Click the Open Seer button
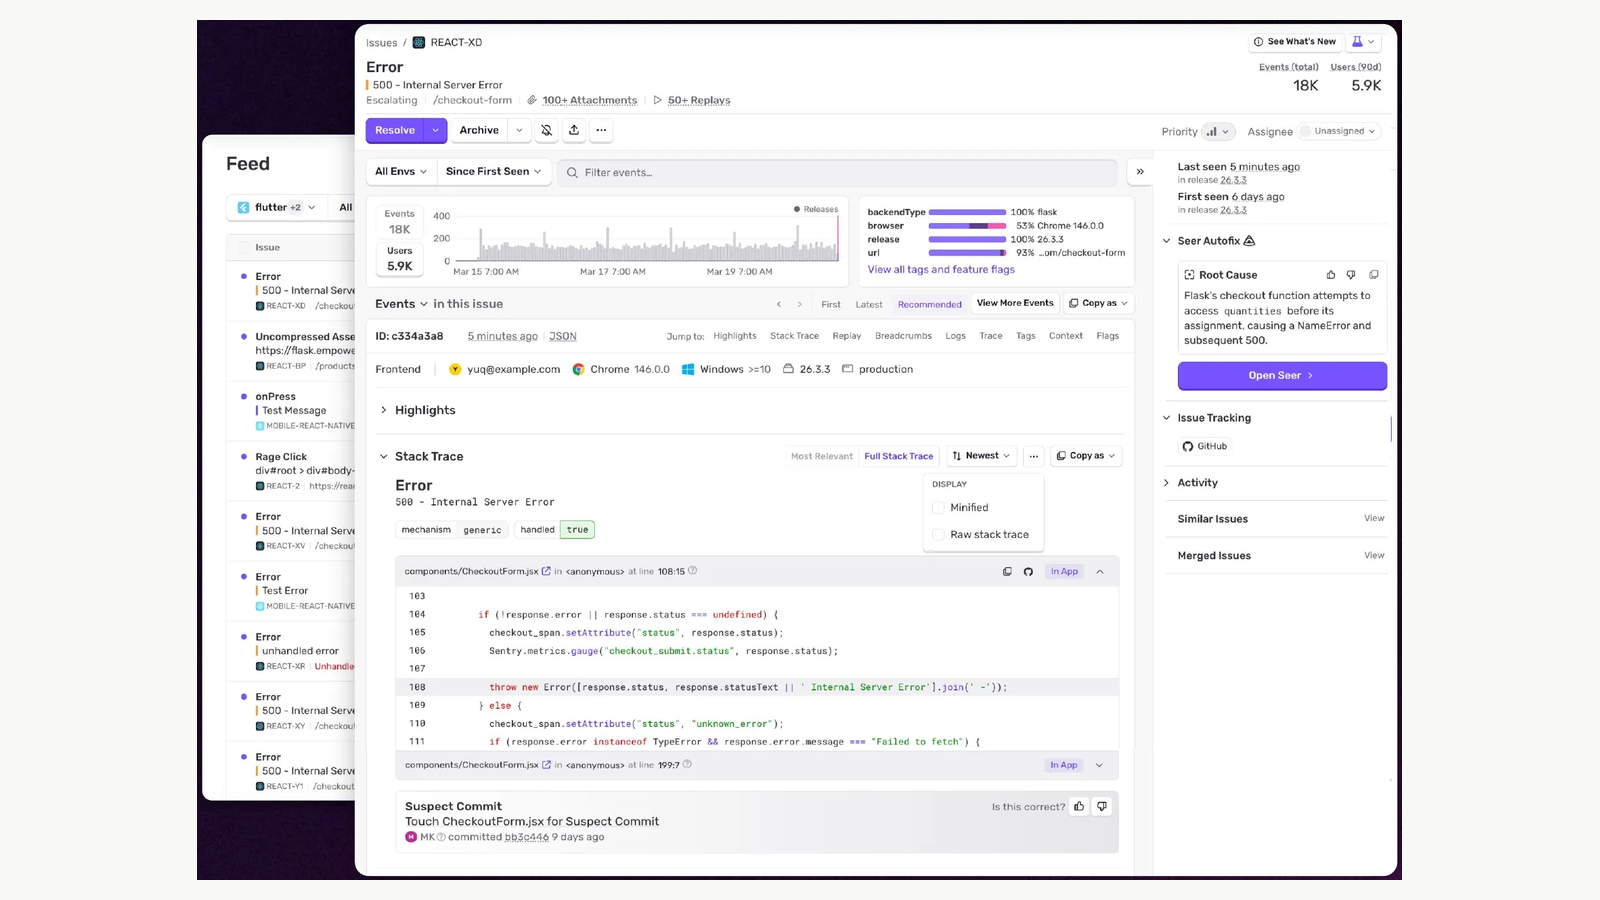 [1282, 376]
